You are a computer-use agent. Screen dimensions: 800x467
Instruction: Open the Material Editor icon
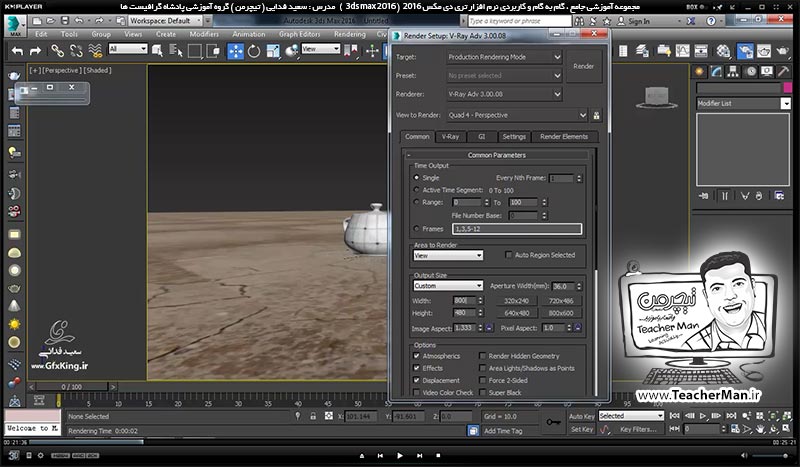pyautogui.click(x=723, y=51)
